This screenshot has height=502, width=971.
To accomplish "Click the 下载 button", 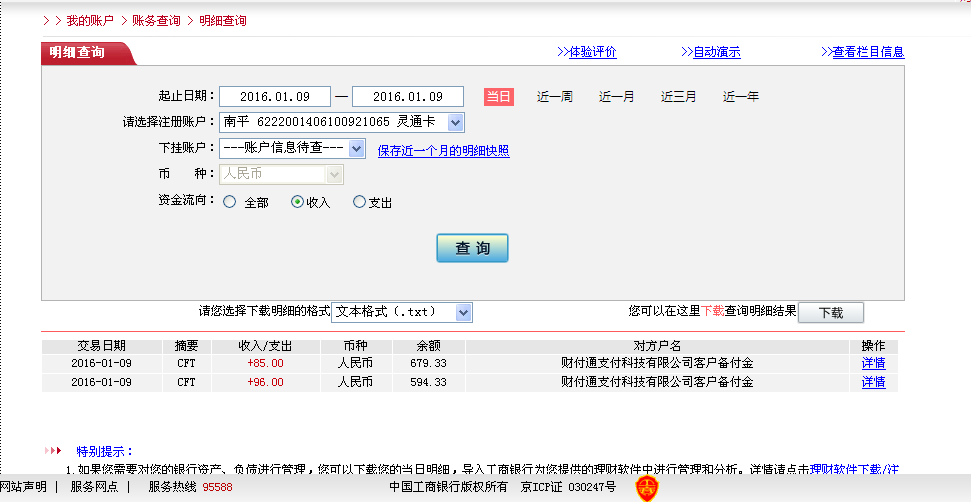I will (x=830, y=312).
